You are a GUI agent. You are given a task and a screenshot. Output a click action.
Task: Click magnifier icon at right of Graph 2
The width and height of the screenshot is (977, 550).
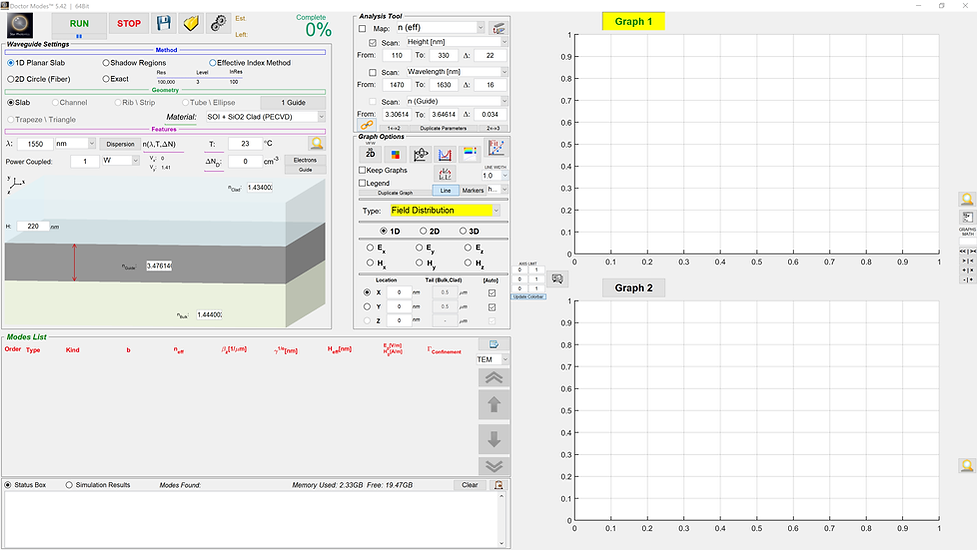[967, 466]
